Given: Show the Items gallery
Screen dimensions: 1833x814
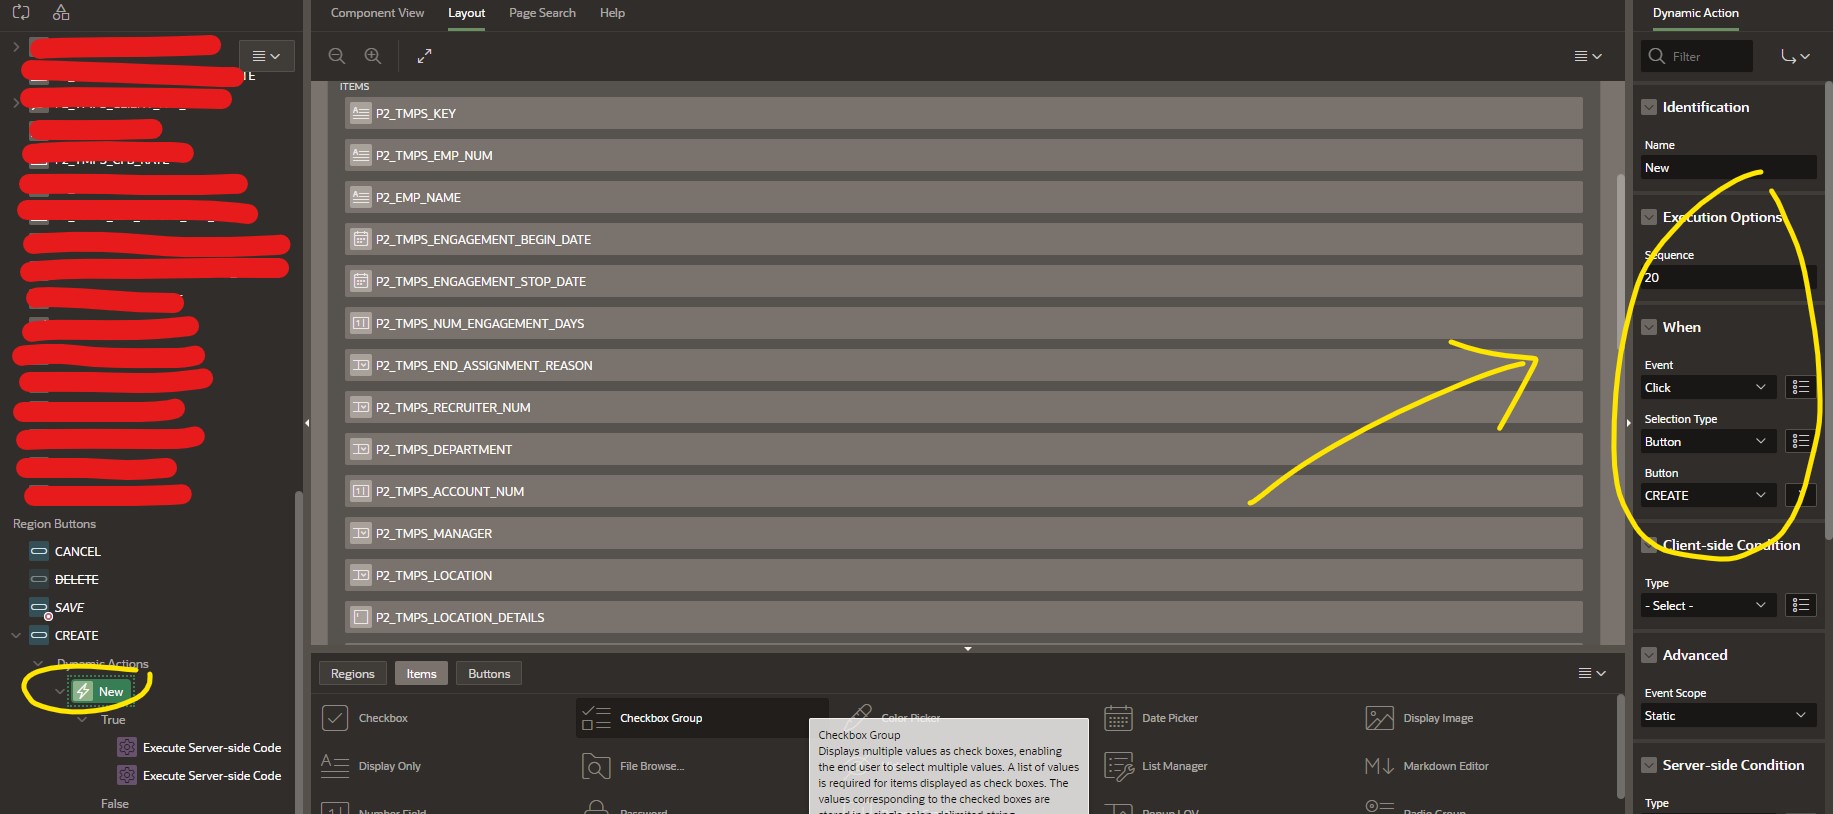Looking at the screenshot, I should tap(421, 673).
